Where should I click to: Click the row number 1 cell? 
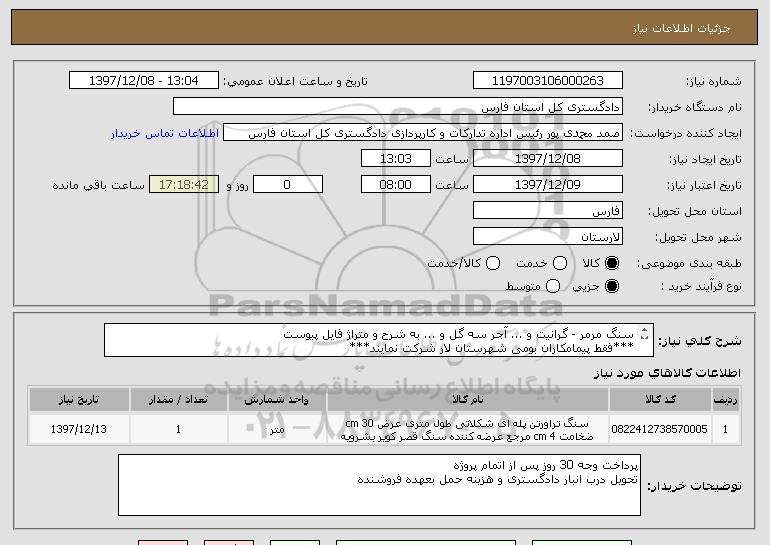[x=725, y=429]
